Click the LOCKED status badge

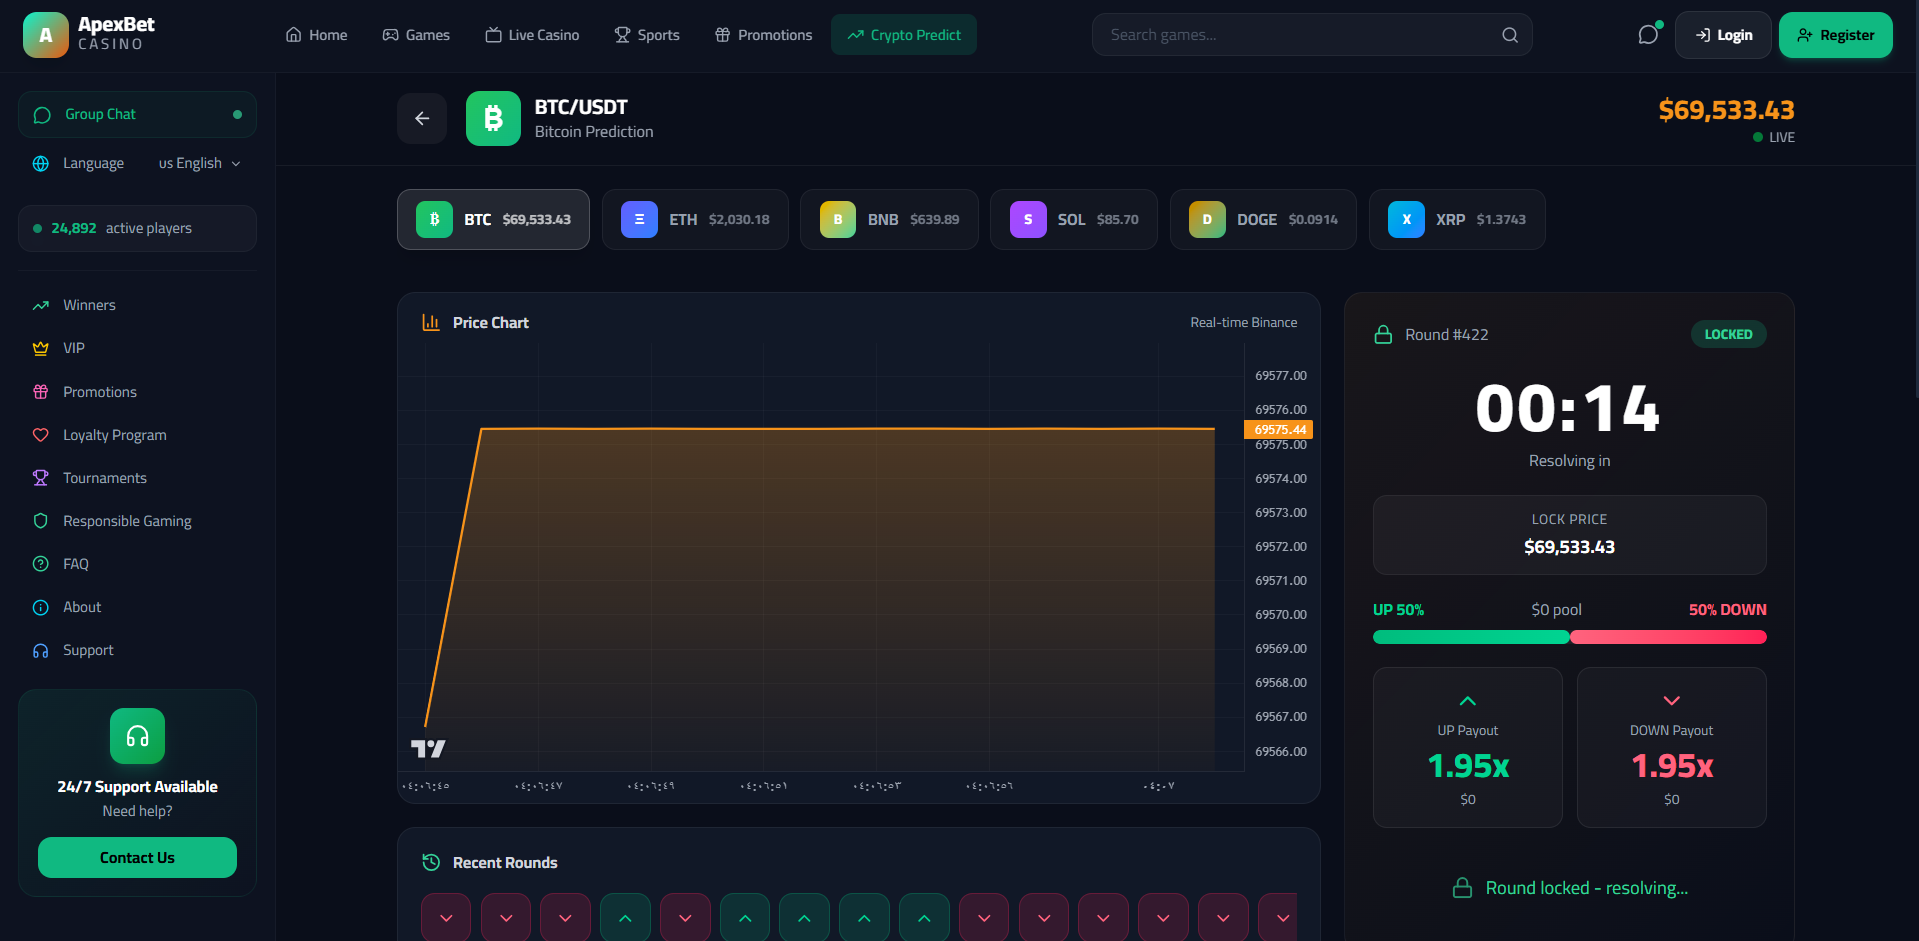1728,334
